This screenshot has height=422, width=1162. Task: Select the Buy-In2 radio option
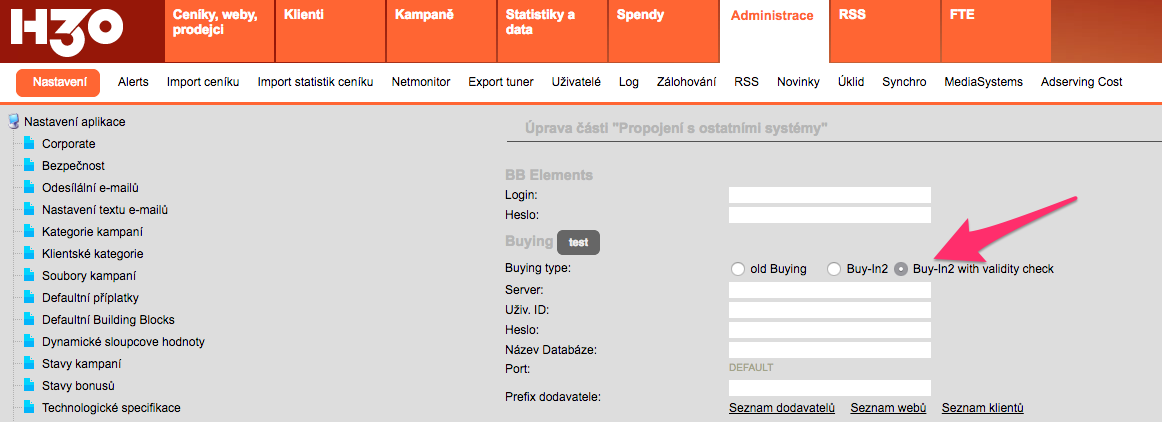834,269
